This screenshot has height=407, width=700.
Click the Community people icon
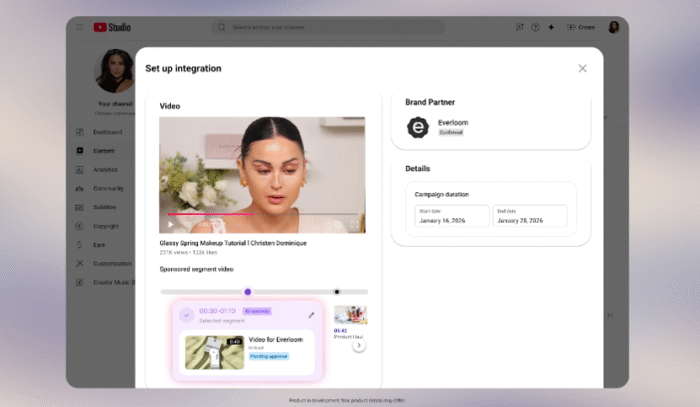pyautogui.click(x=79, y=188)
